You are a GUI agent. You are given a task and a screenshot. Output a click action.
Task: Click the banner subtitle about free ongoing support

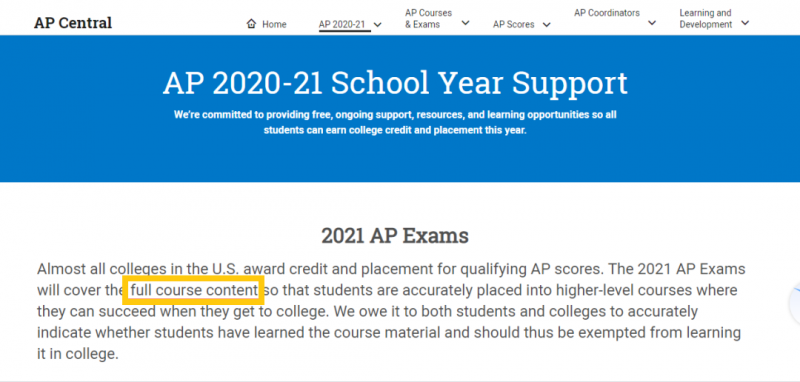395,122
